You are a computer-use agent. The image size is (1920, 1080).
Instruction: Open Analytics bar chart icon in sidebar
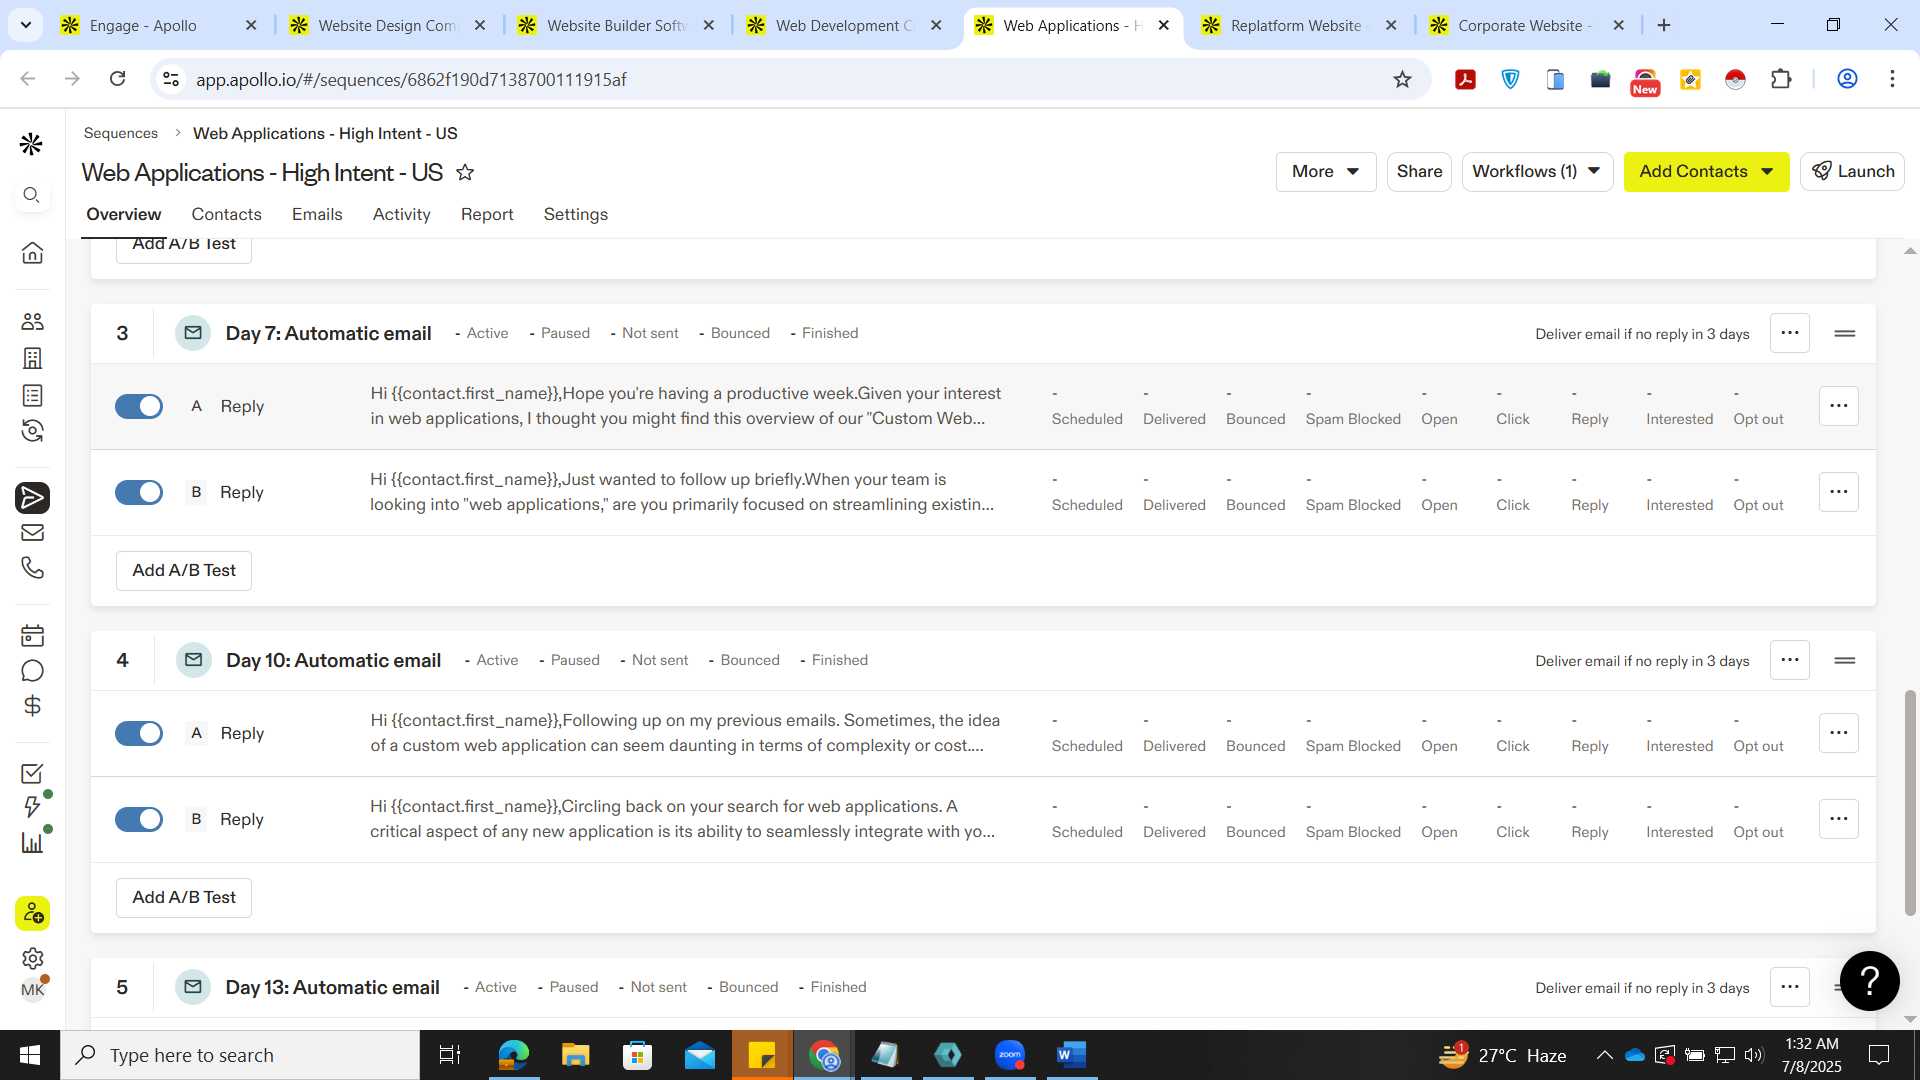[x=32, y=842]
